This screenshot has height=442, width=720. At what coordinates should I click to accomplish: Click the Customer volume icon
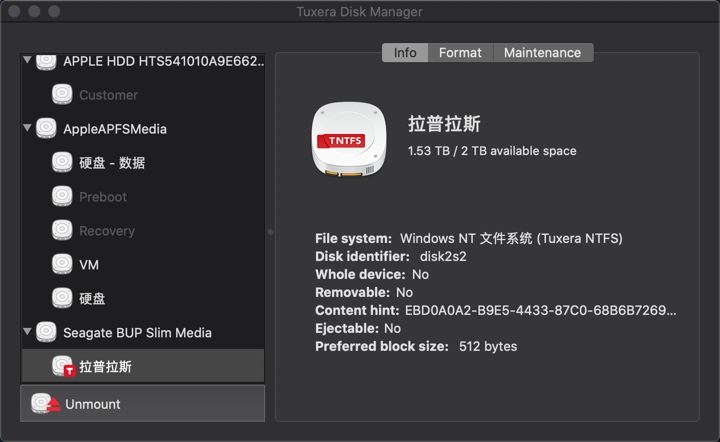(62, 95)
